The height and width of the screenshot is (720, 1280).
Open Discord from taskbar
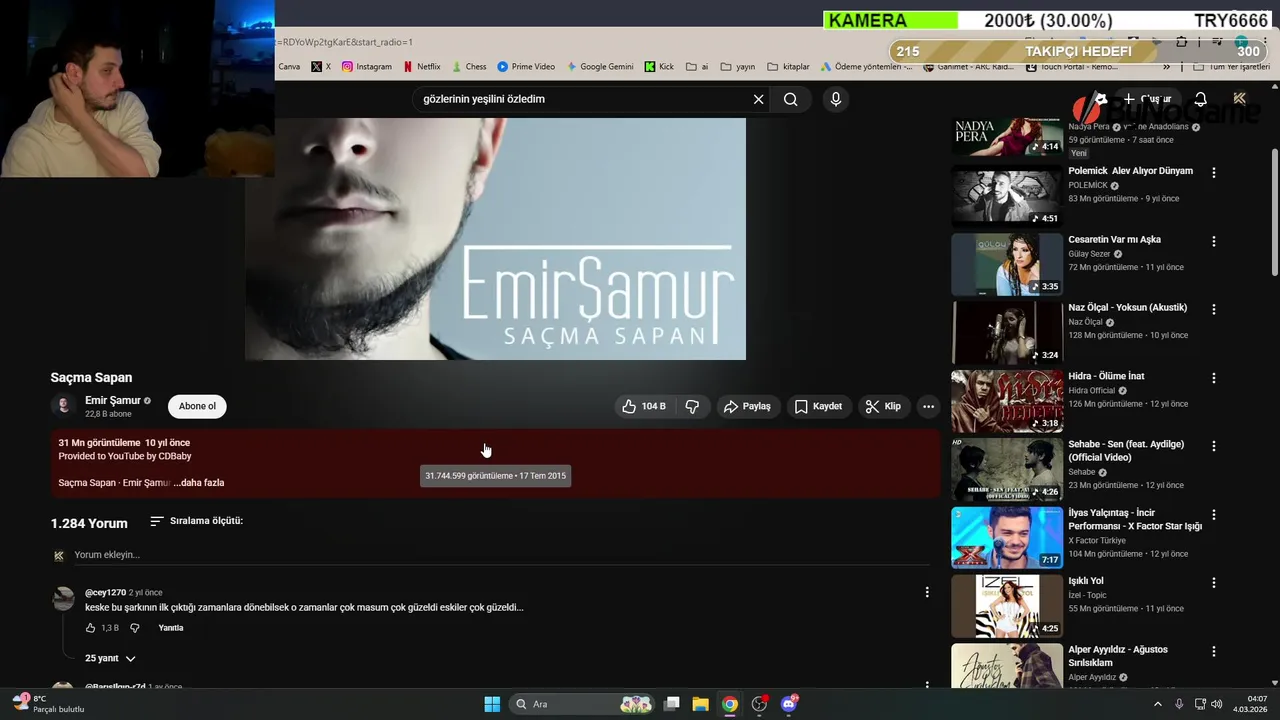pos(789,704)
